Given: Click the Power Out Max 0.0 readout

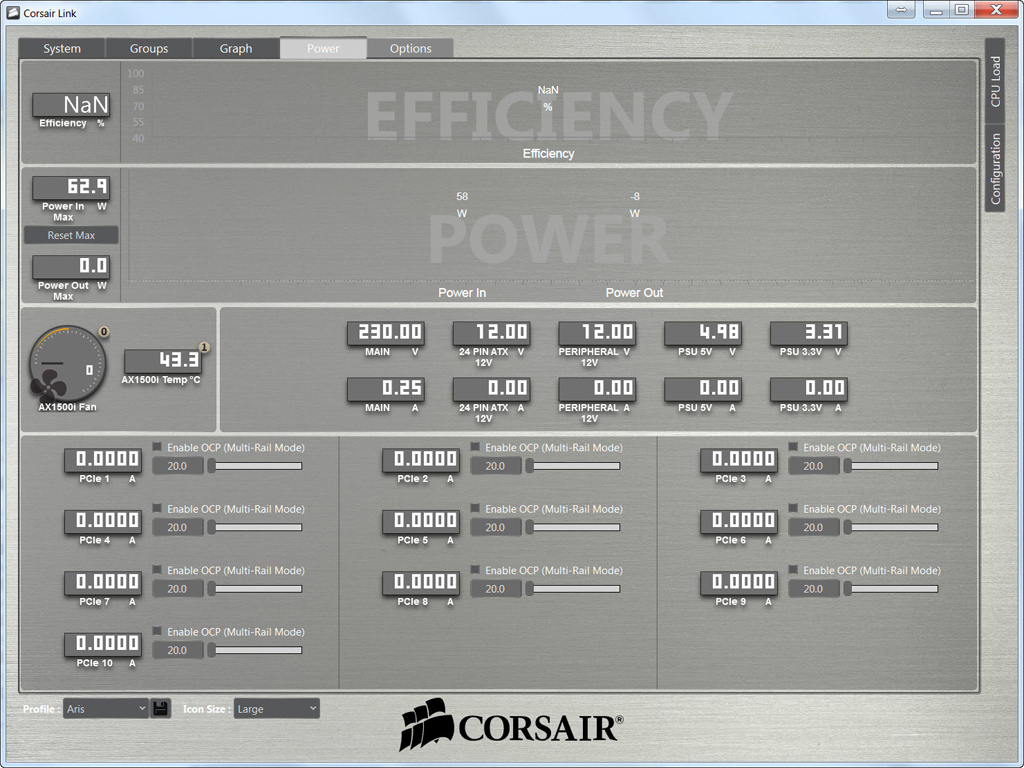Looking at the screenshot, I should (71, 266).
